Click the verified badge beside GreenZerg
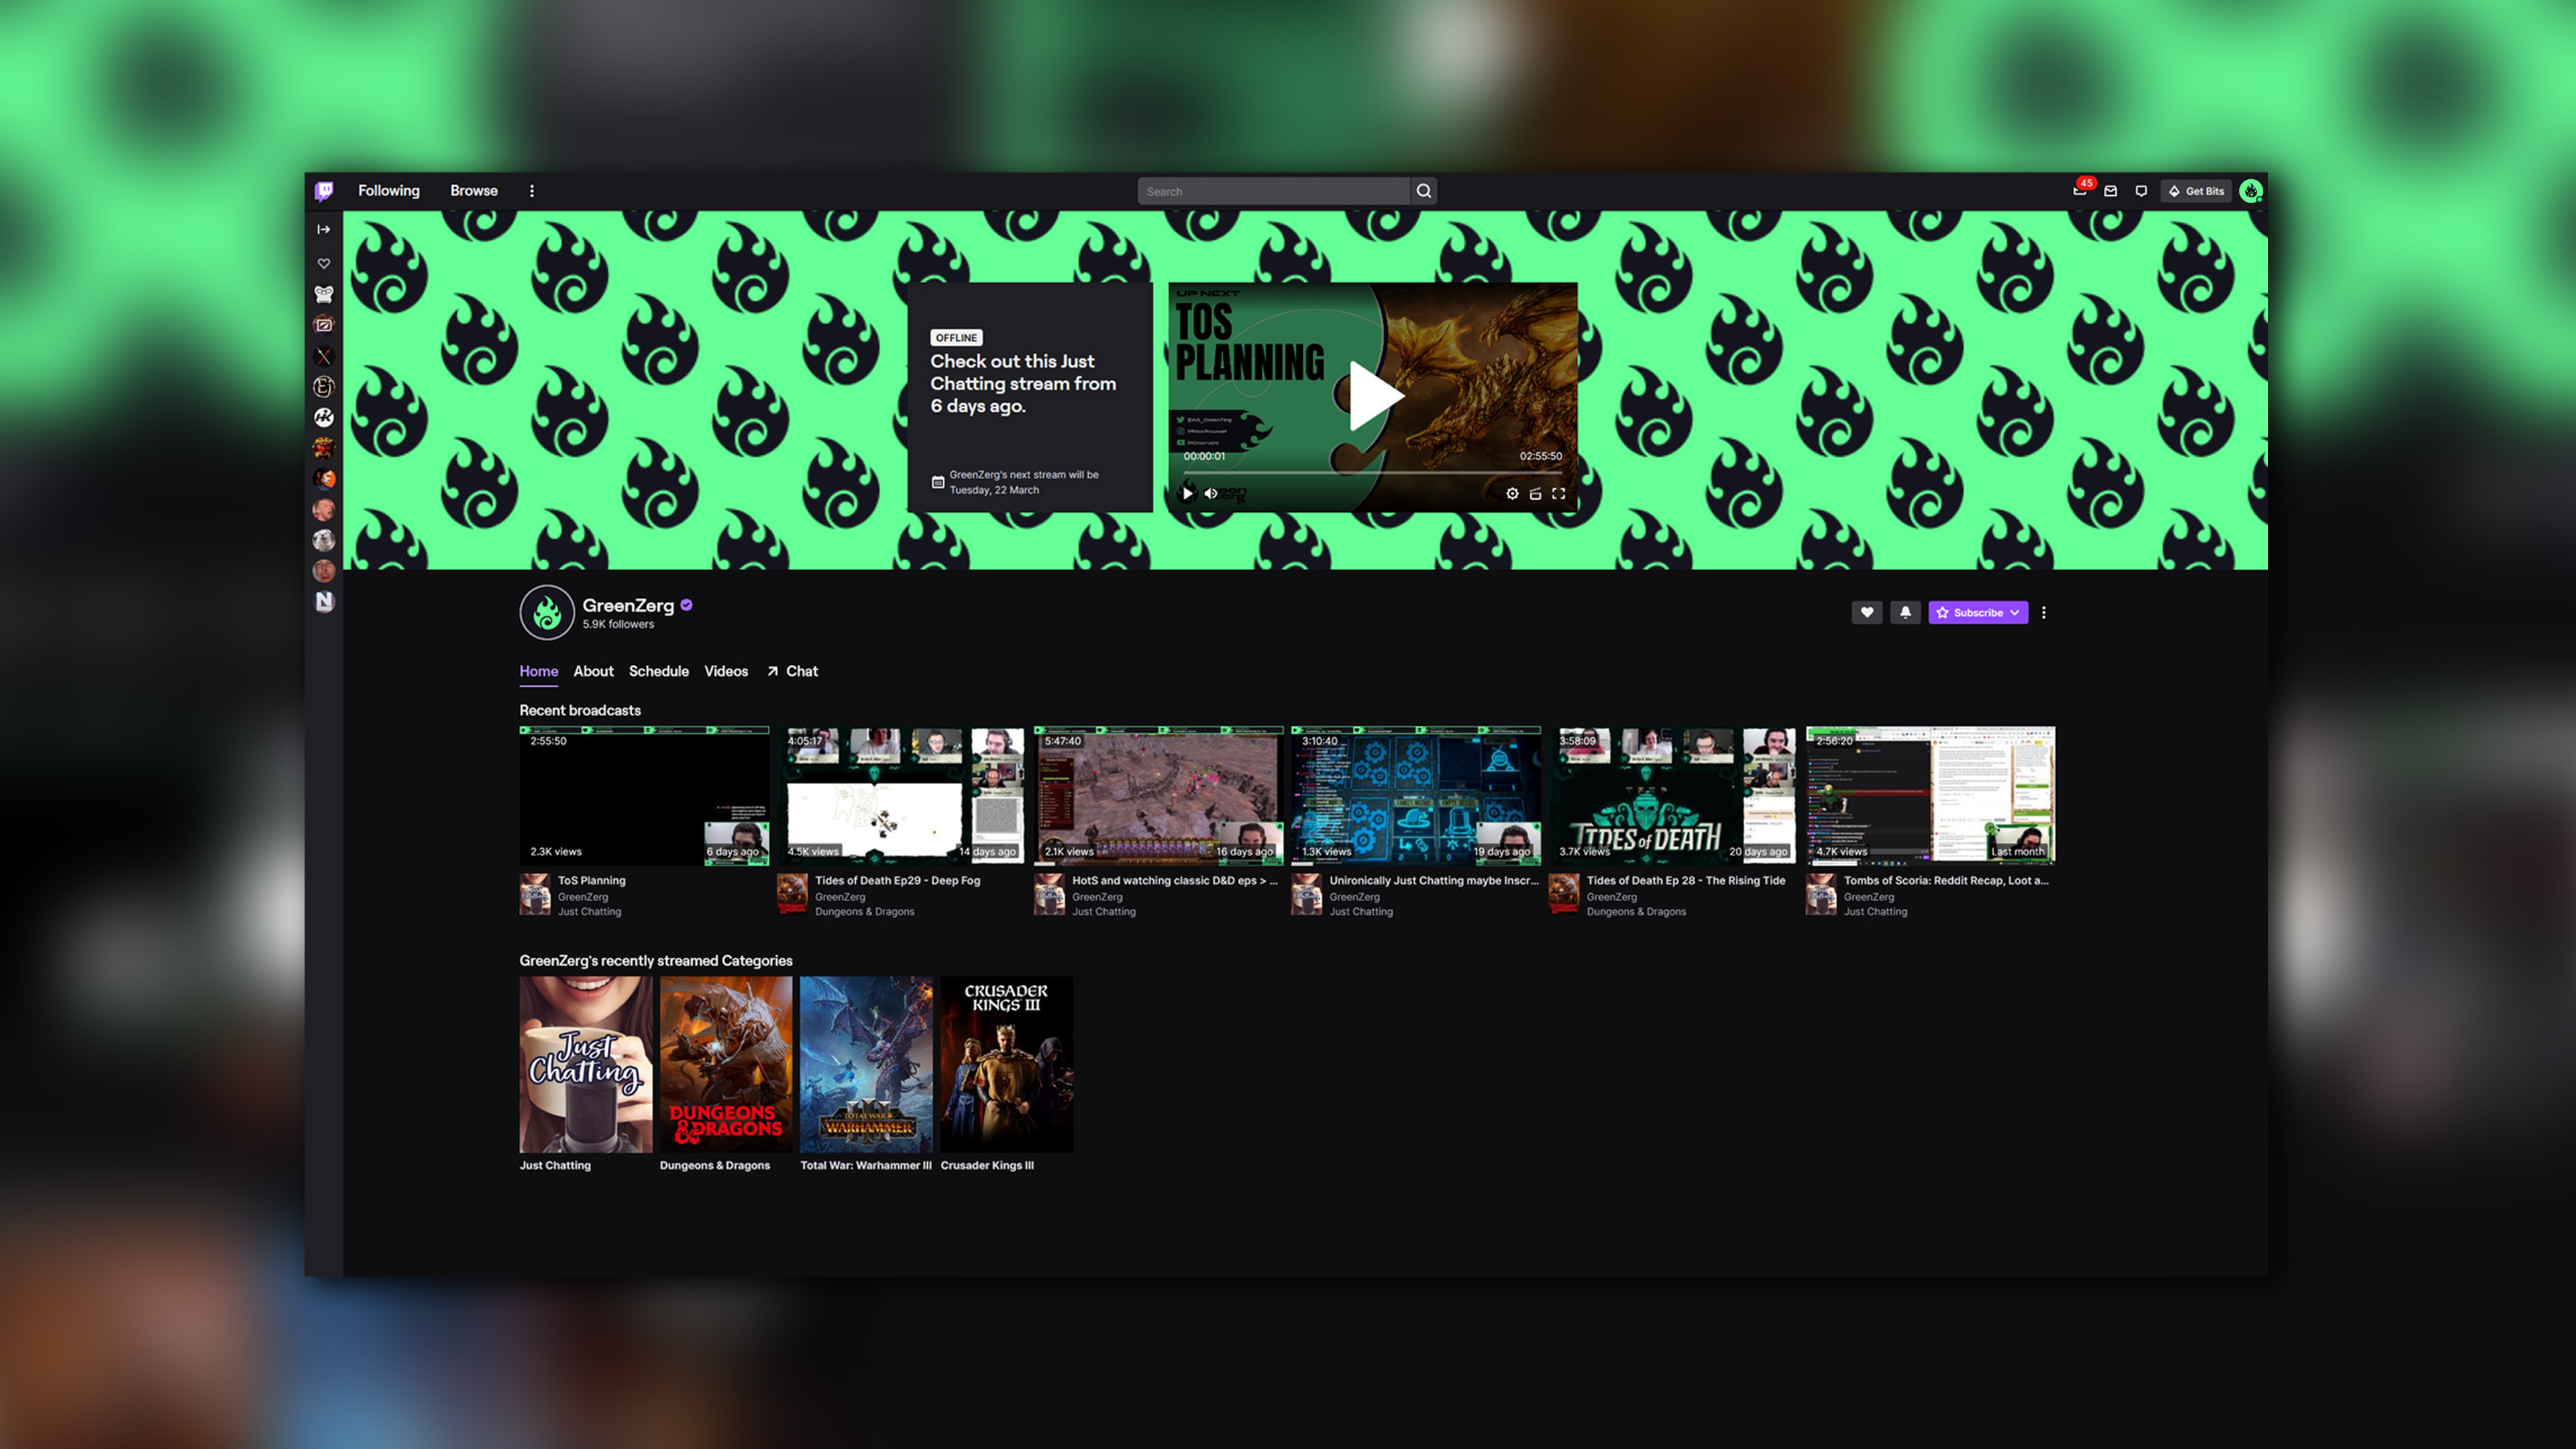The width and height of the screenshot is (2576, 1449). tap(687, 605)
